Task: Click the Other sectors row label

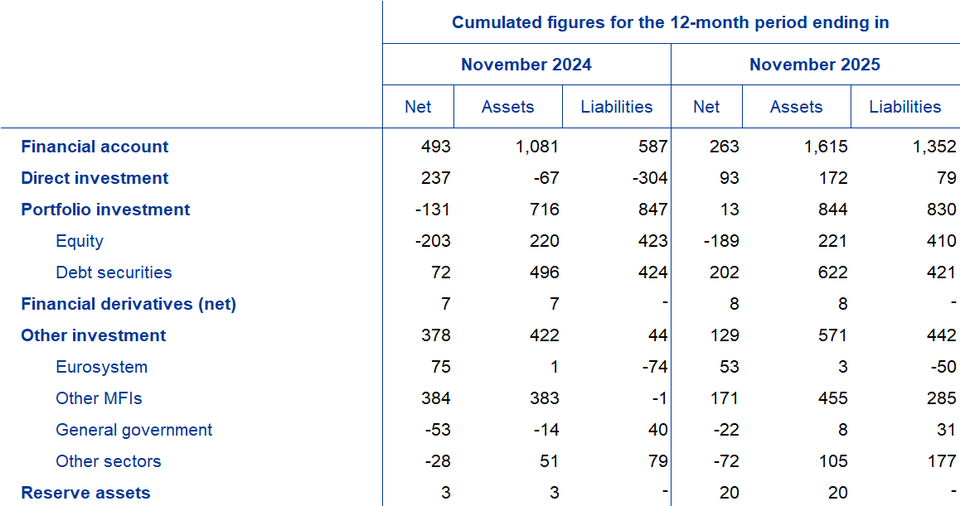Action: coord(108,461)
